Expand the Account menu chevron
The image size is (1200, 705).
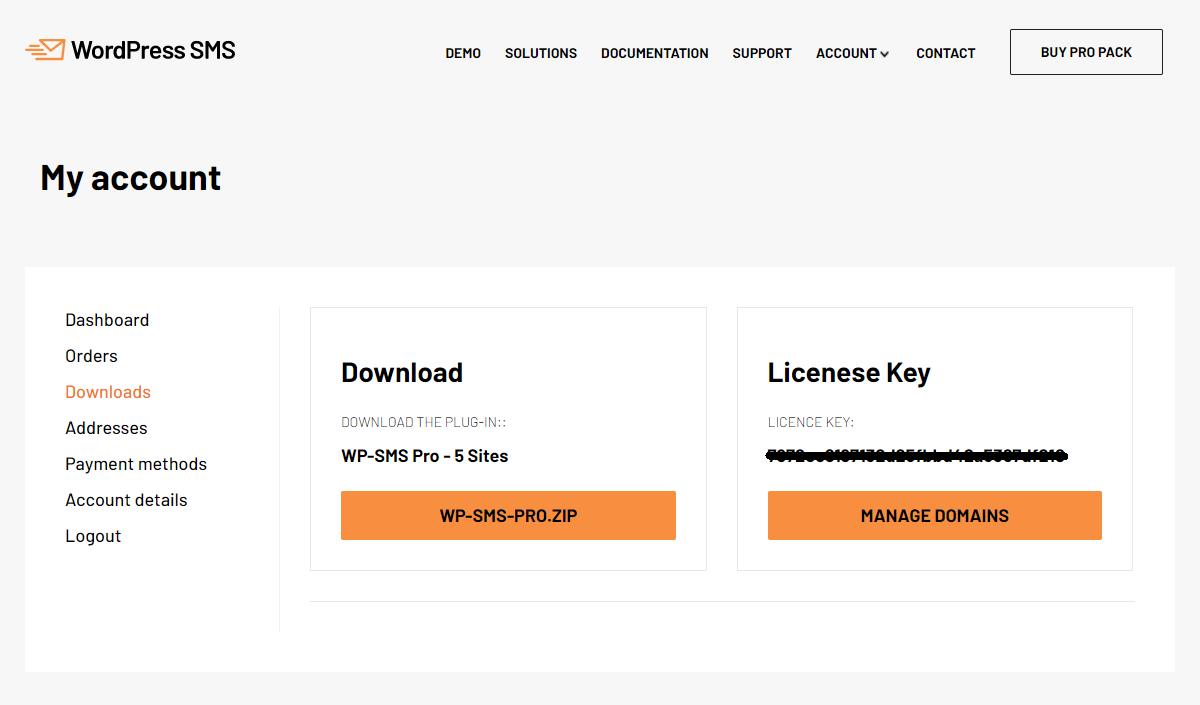884,54
